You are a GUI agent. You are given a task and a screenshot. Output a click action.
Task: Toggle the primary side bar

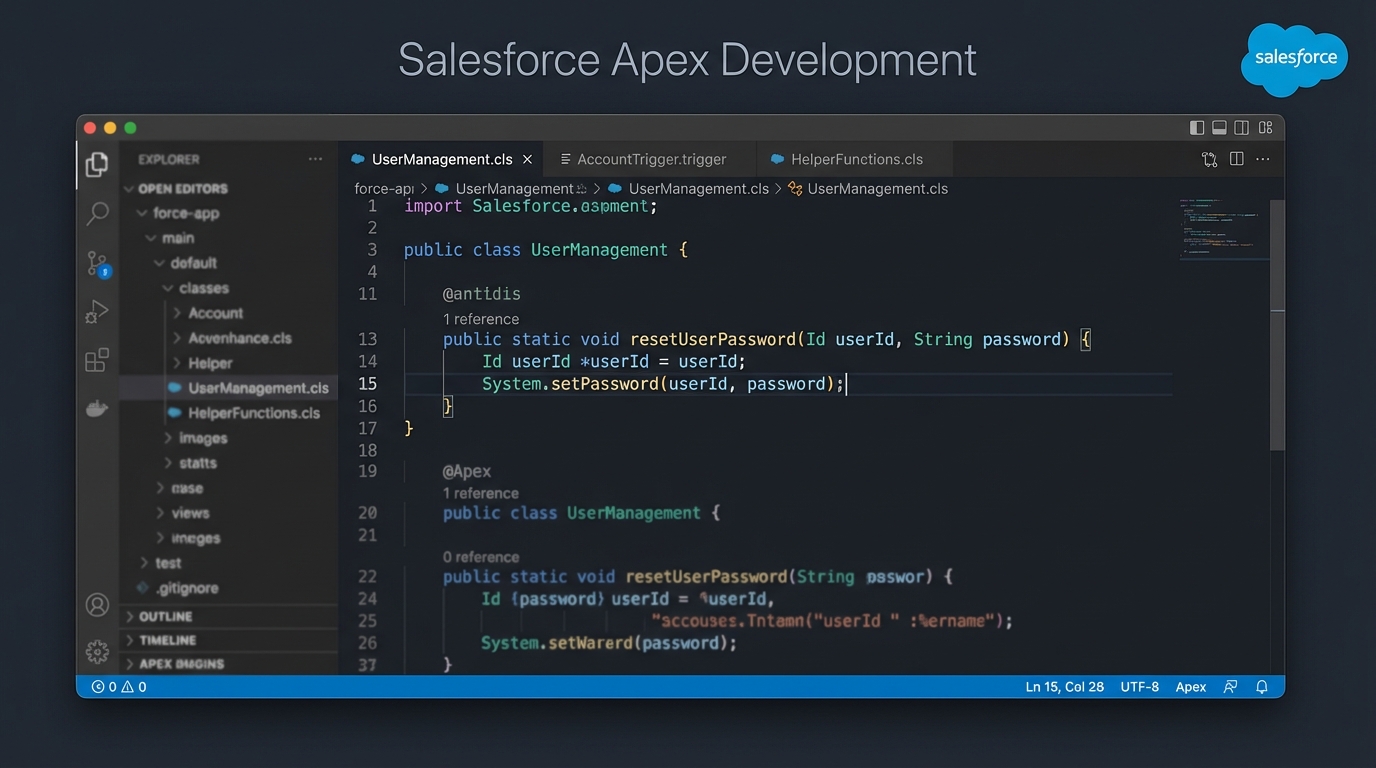(1197, 128)
